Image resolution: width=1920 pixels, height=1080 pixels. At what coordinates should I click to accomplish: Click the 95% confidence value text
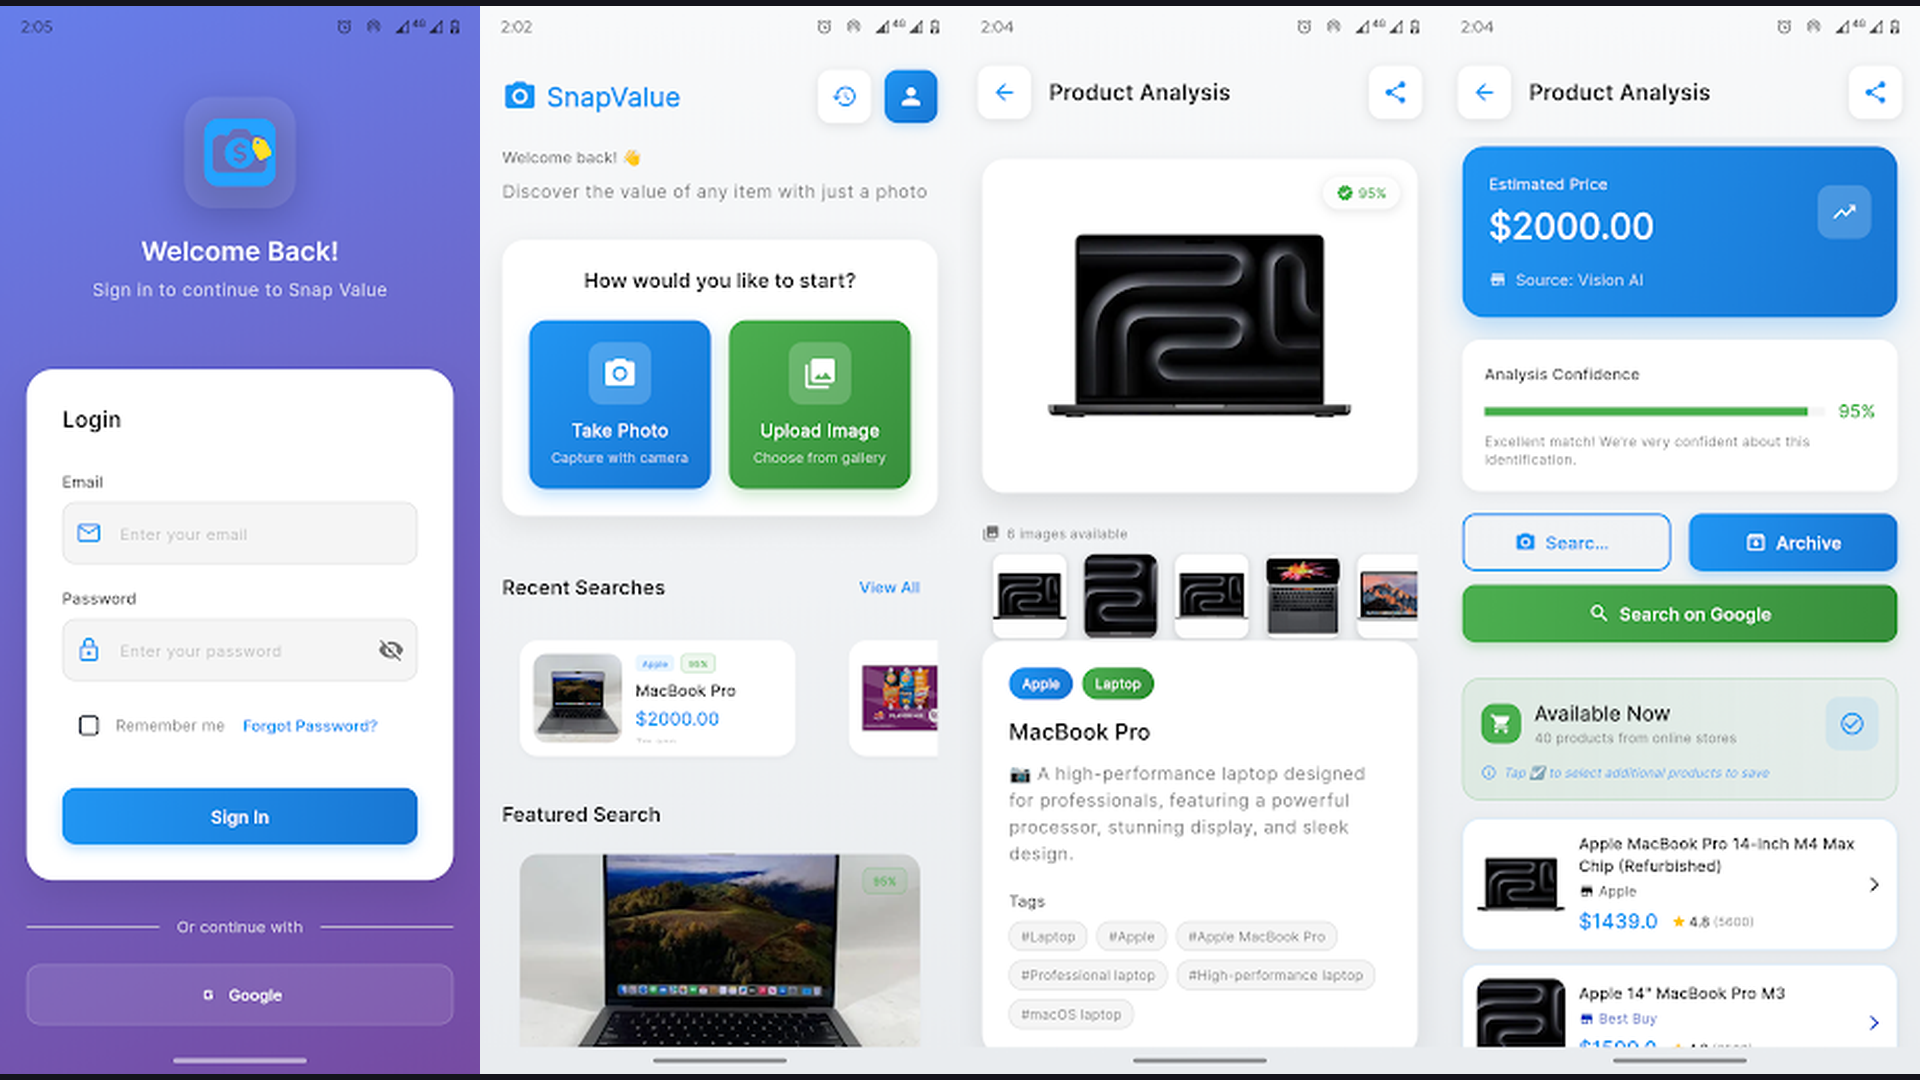[x=1856, y=411]
